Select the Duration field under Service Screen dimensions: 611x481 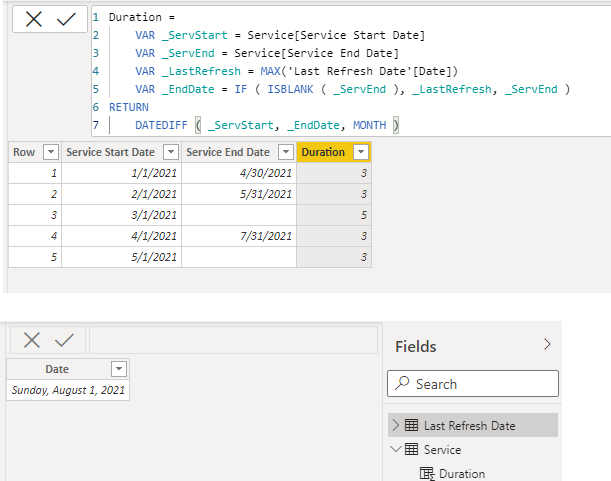(462, 474)
